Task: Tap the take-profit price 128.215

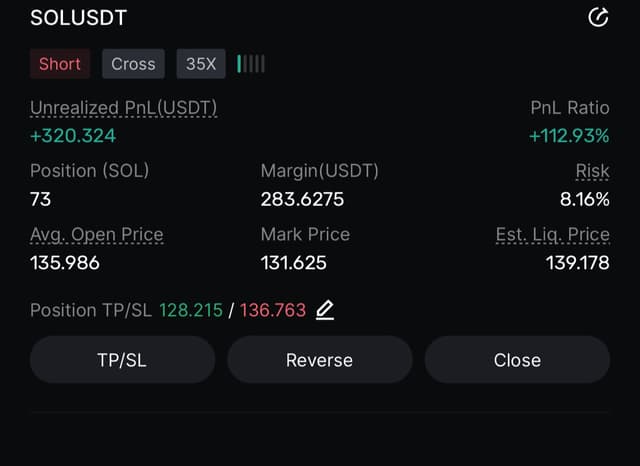Action: tap(191, 310)
